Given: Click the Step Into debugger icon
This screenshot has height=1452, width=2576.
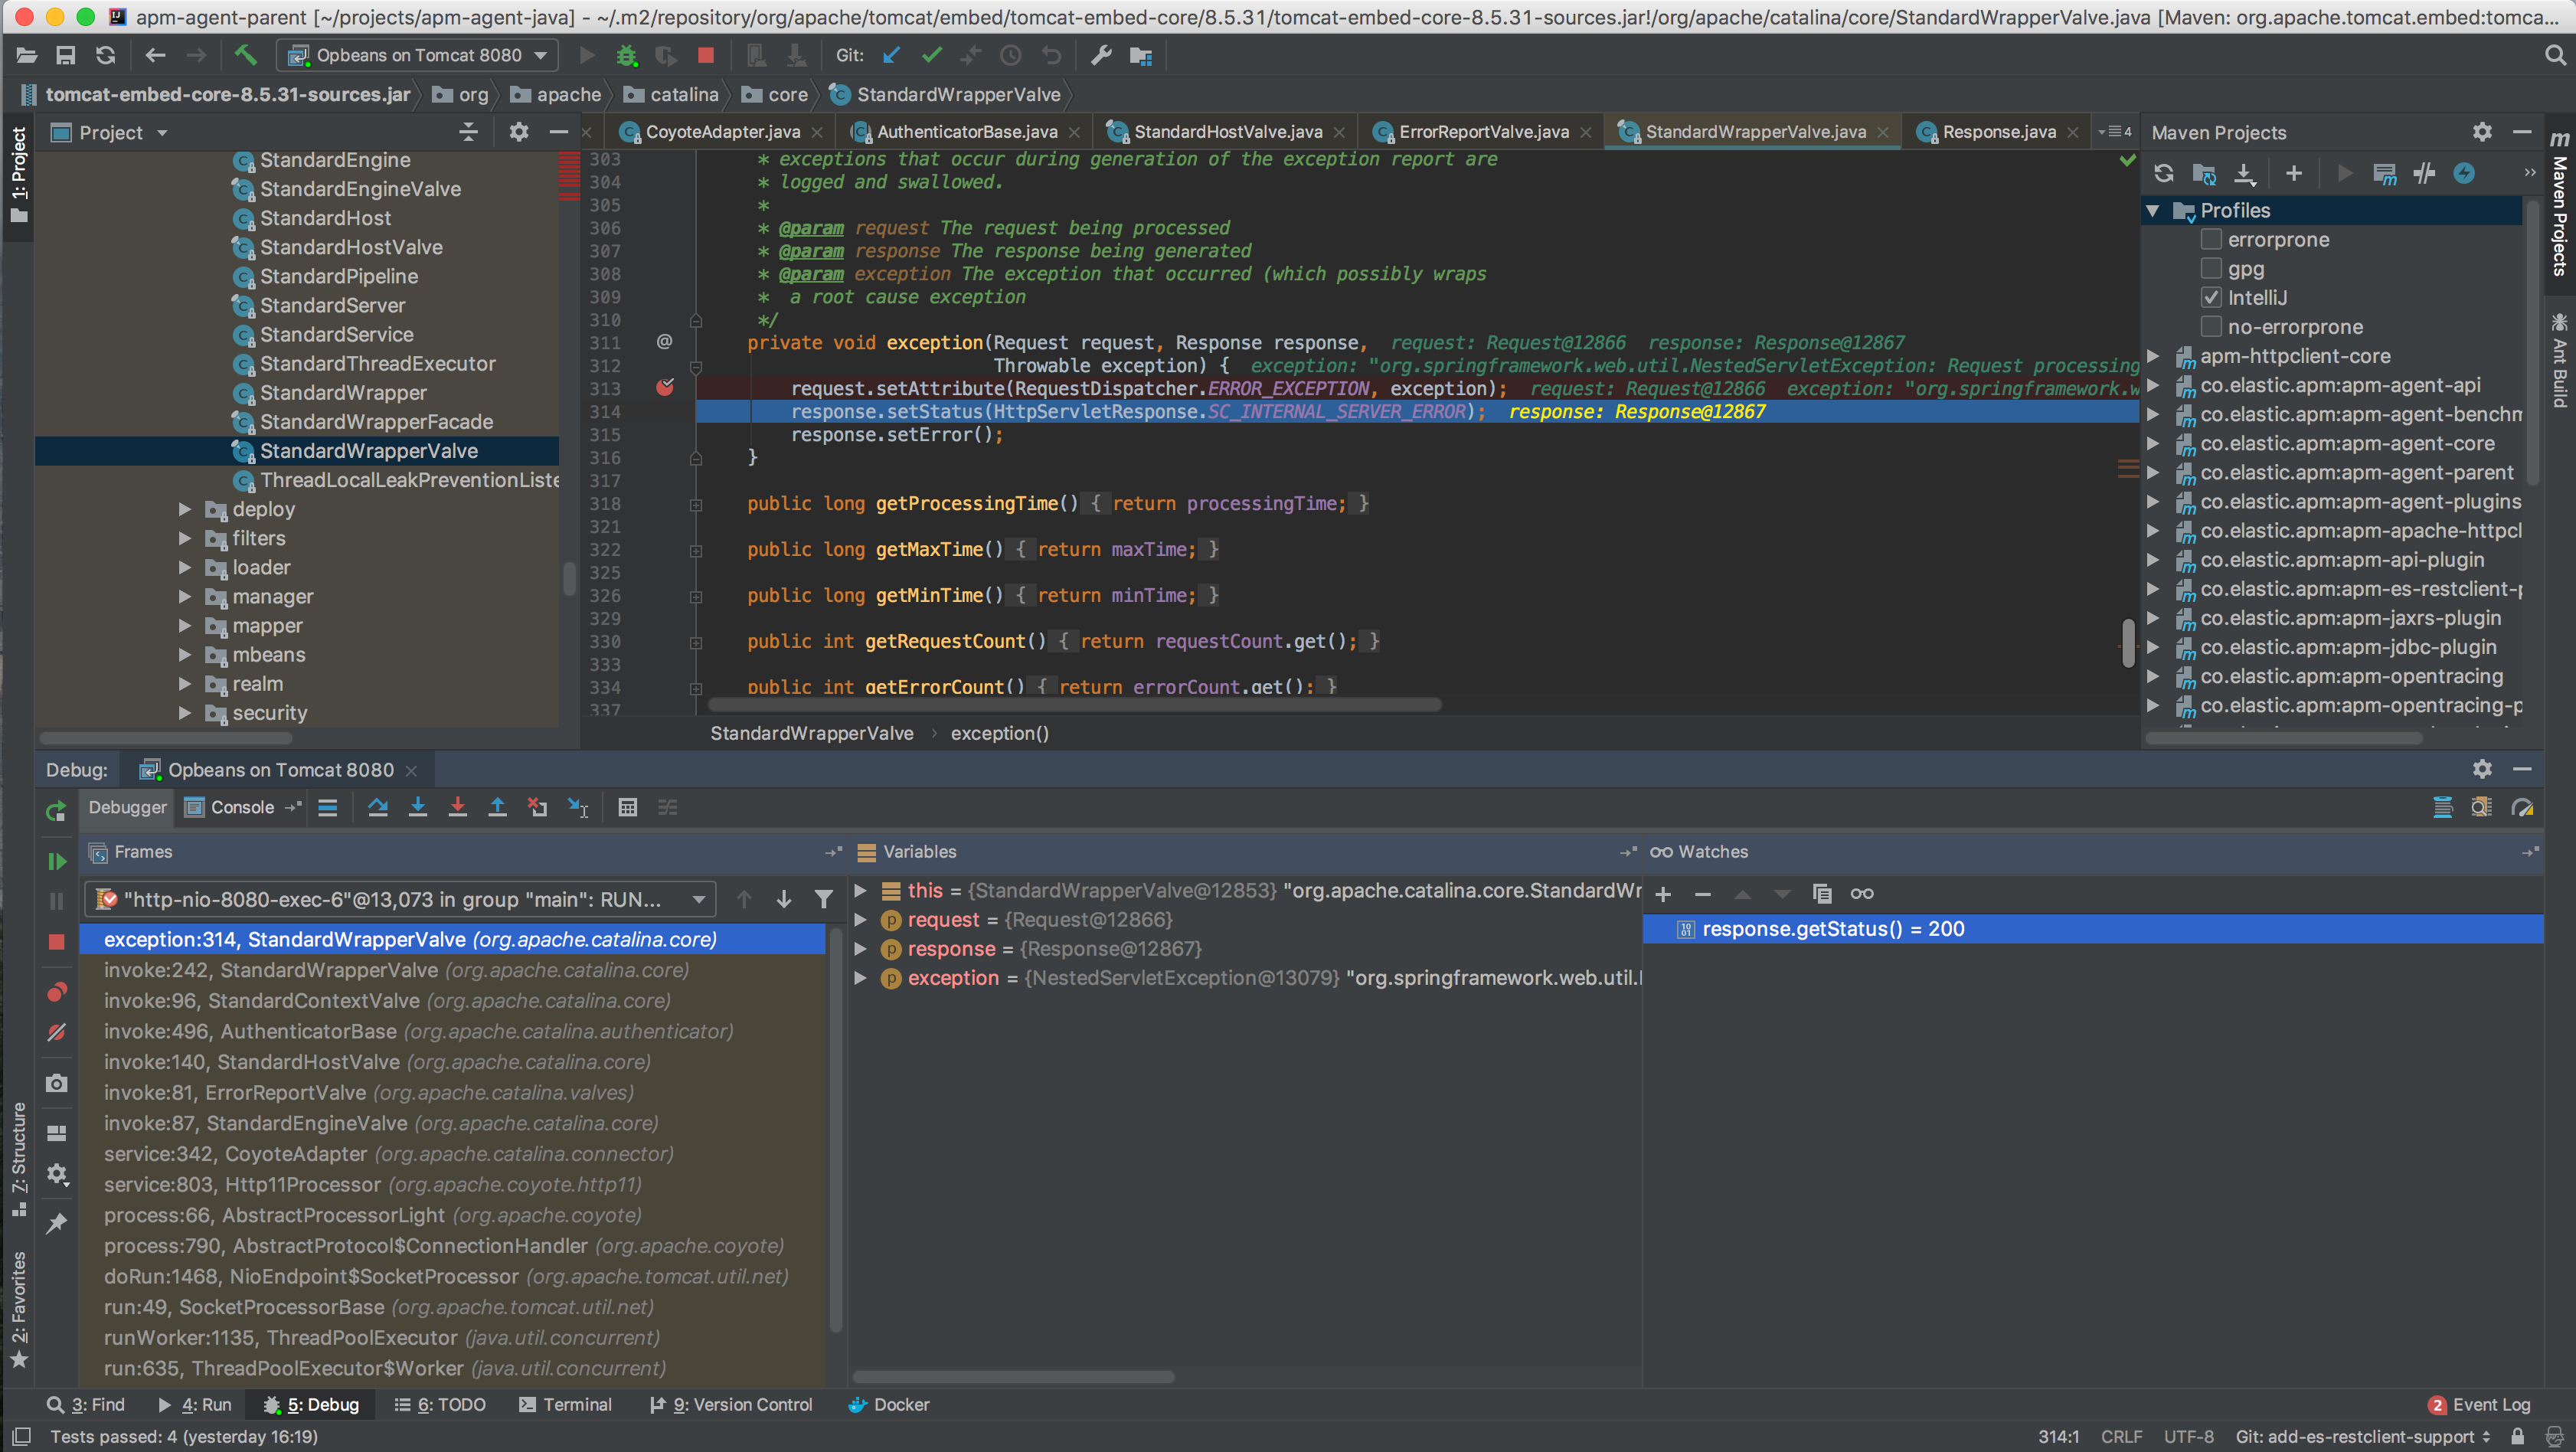Looking at the screenshot, I should [x=418, y=808].
